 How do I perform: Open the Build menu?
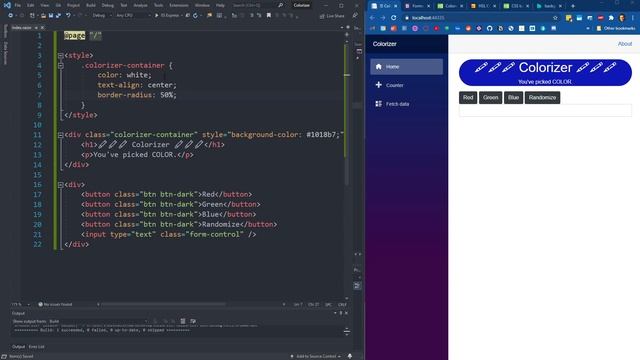(91, 5)
